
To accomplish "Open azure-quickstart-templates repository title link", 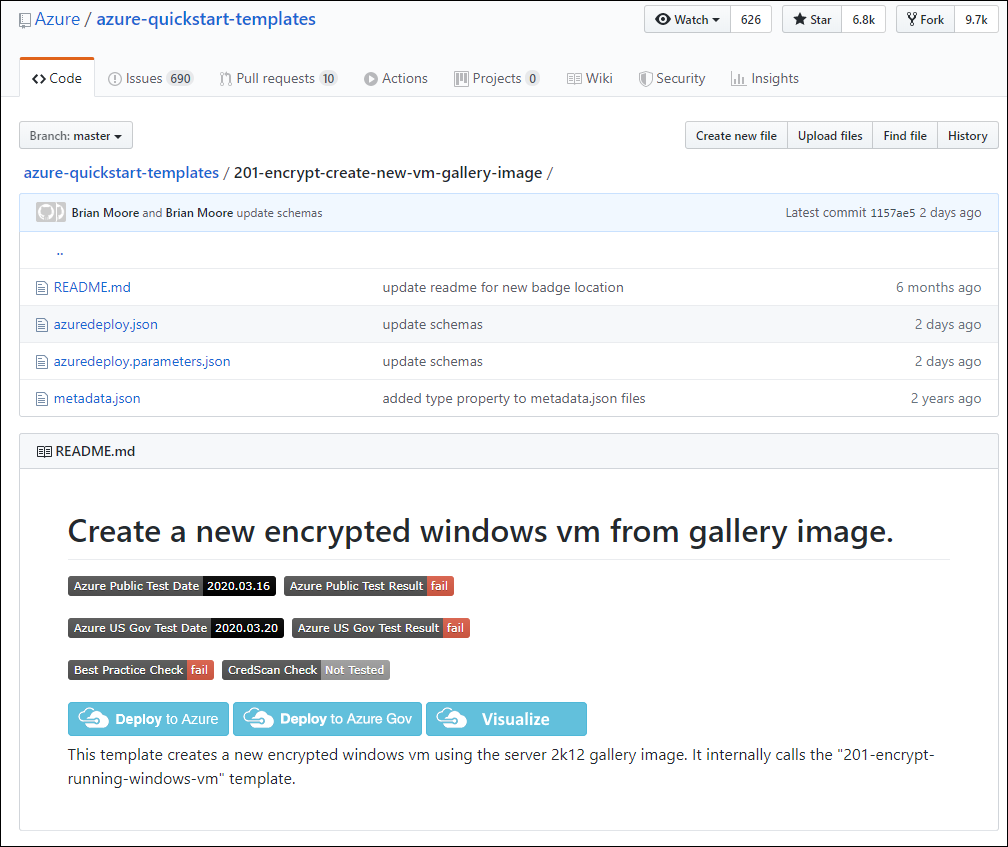I will (x=206, y=19).
